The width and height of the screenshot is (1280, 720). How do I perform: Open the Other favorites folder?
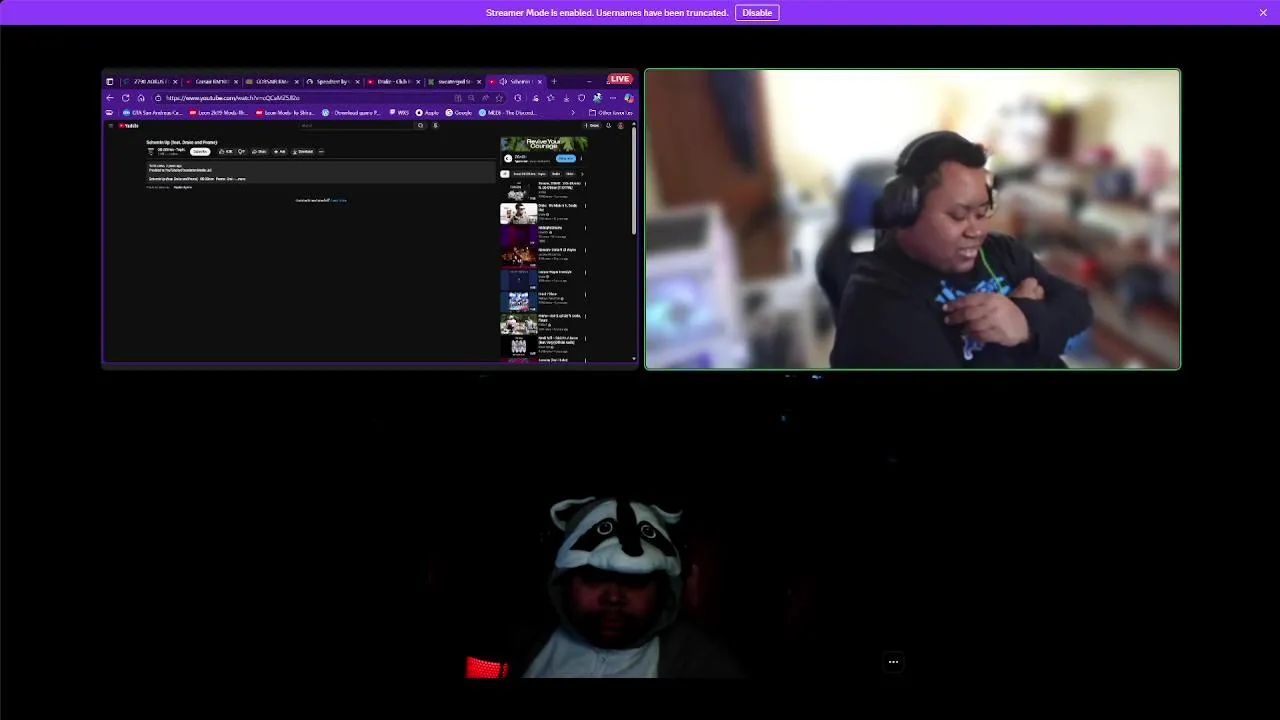pos(611,113)
